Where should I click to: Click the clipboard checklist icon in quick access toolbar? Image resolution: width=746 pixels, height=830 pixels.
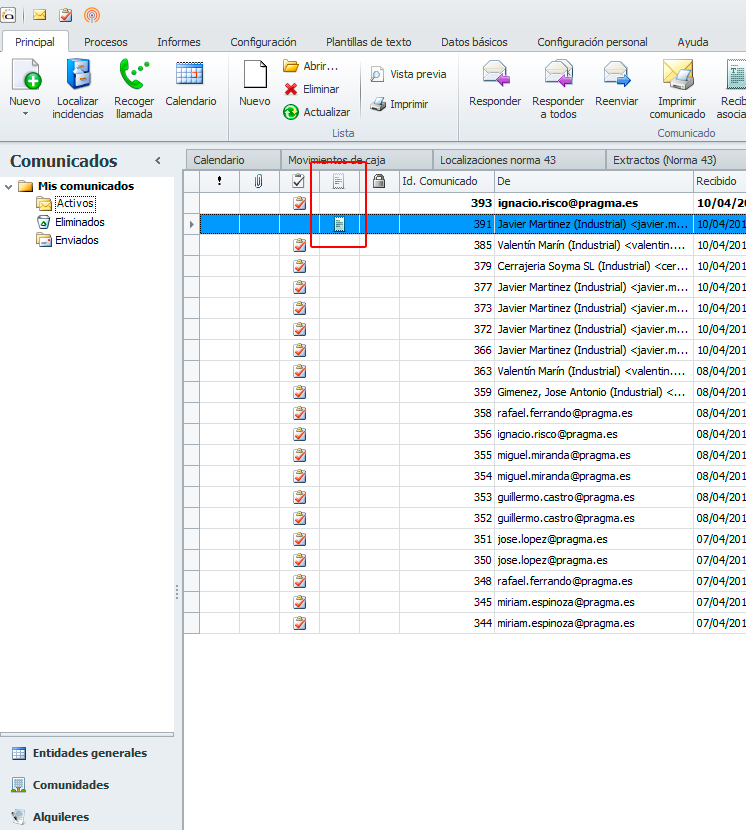point(66,15)
